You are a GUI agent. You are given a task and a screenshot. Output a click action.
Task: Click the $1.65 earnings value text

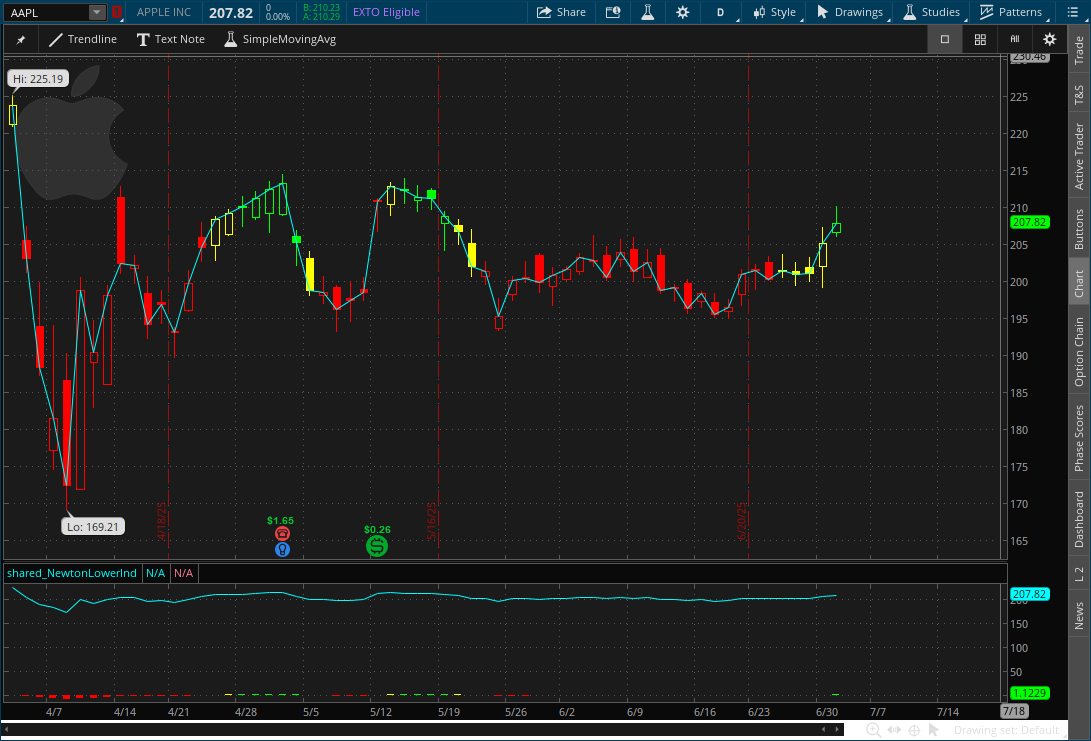point(280,520)
